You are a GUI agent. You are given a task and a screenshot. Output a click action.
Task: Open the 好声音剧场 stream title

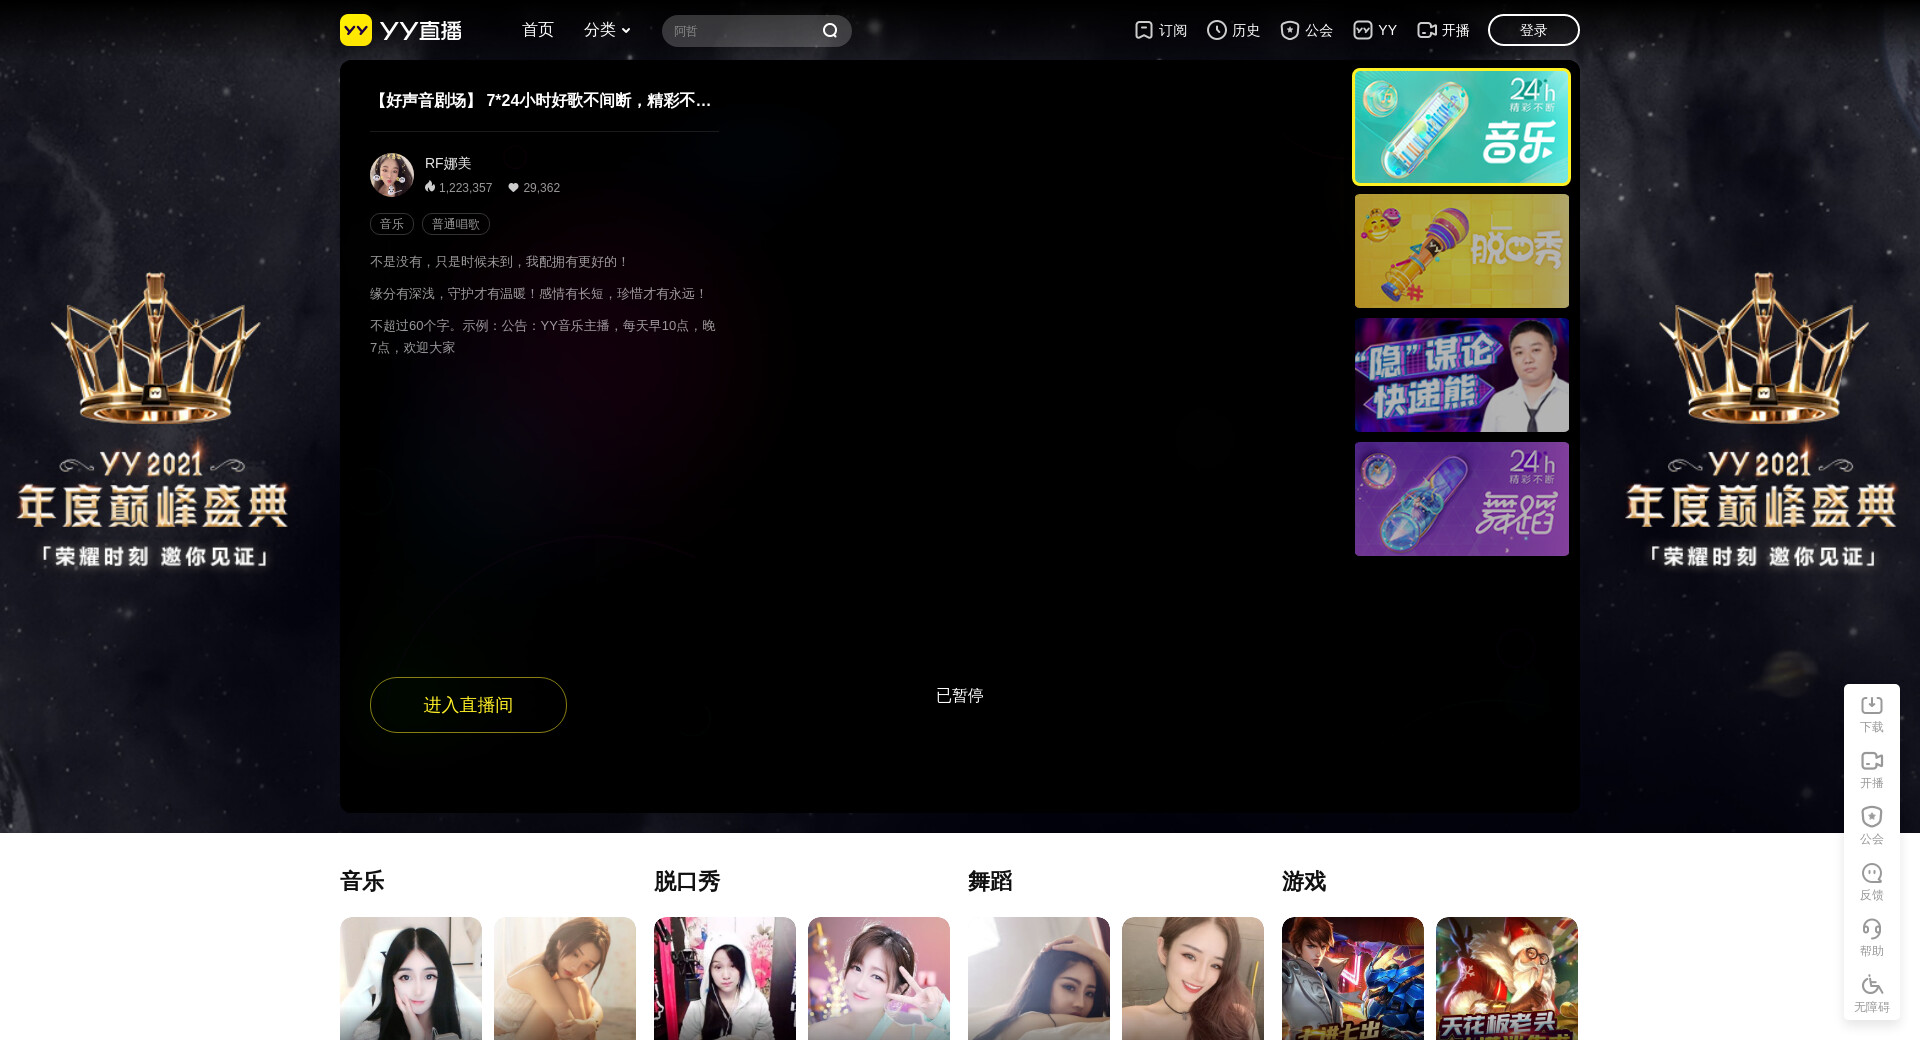[541, 100]
